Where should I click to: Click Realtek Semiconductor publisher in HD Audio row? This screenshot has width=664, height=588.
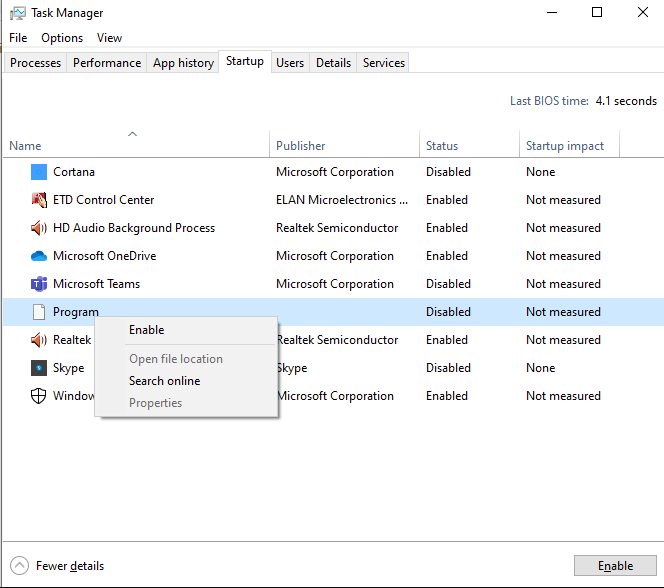[337, 228]
